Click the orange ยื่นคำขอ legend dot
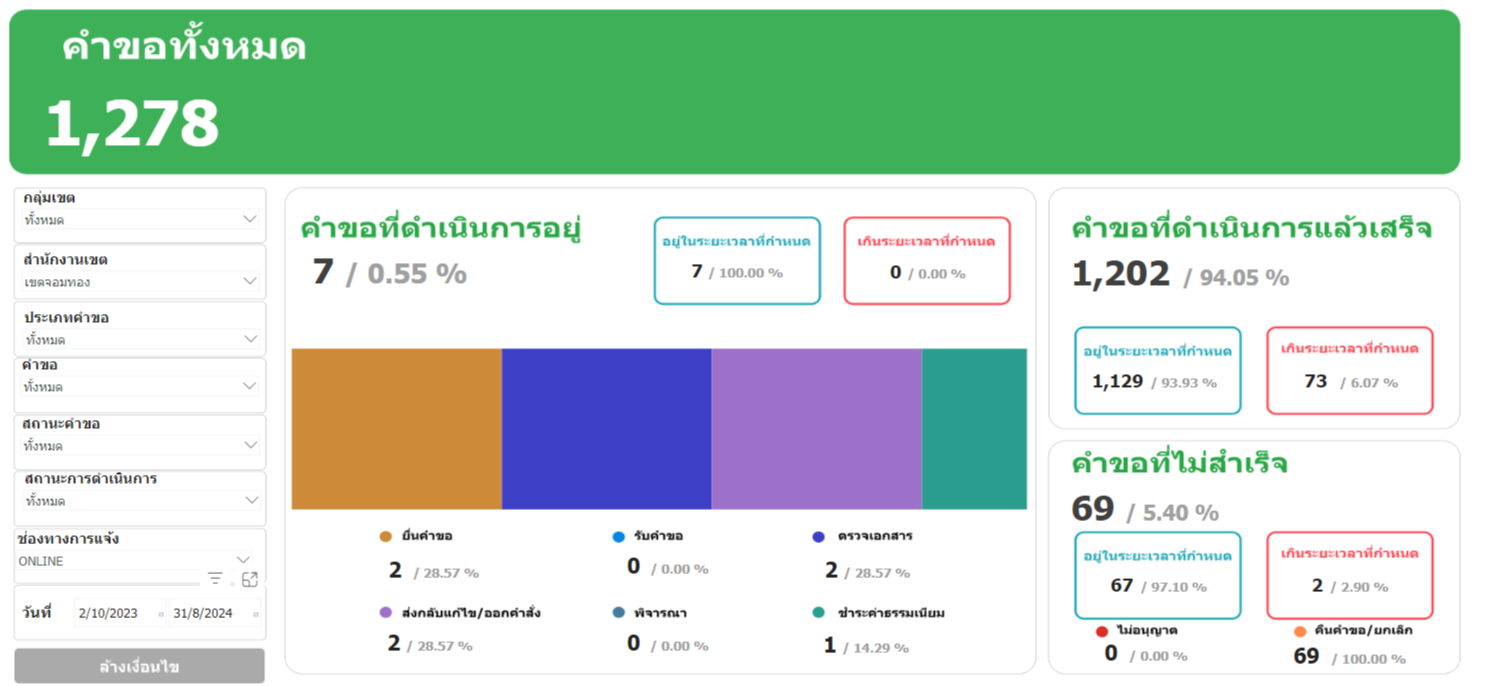1487x686 pixels. pos(386,537)
